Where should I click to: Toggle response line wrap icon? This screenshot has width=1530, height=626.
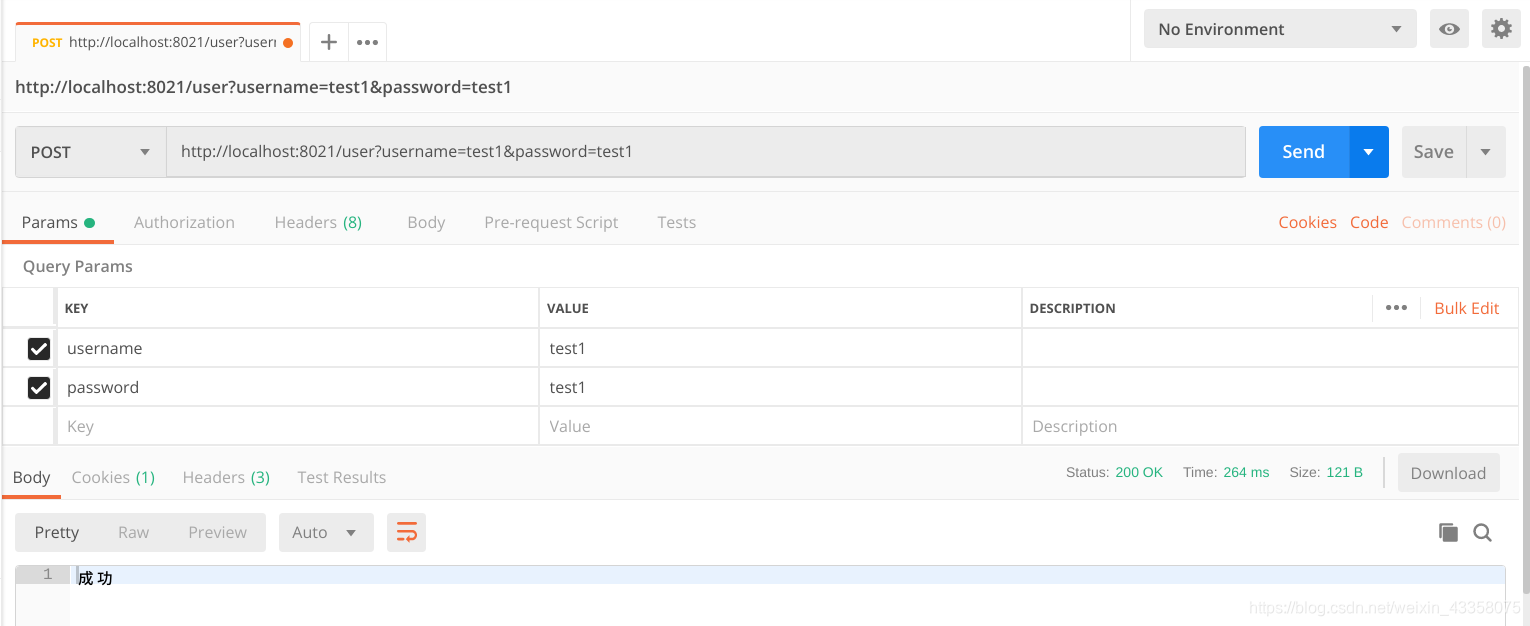(407, 532)
